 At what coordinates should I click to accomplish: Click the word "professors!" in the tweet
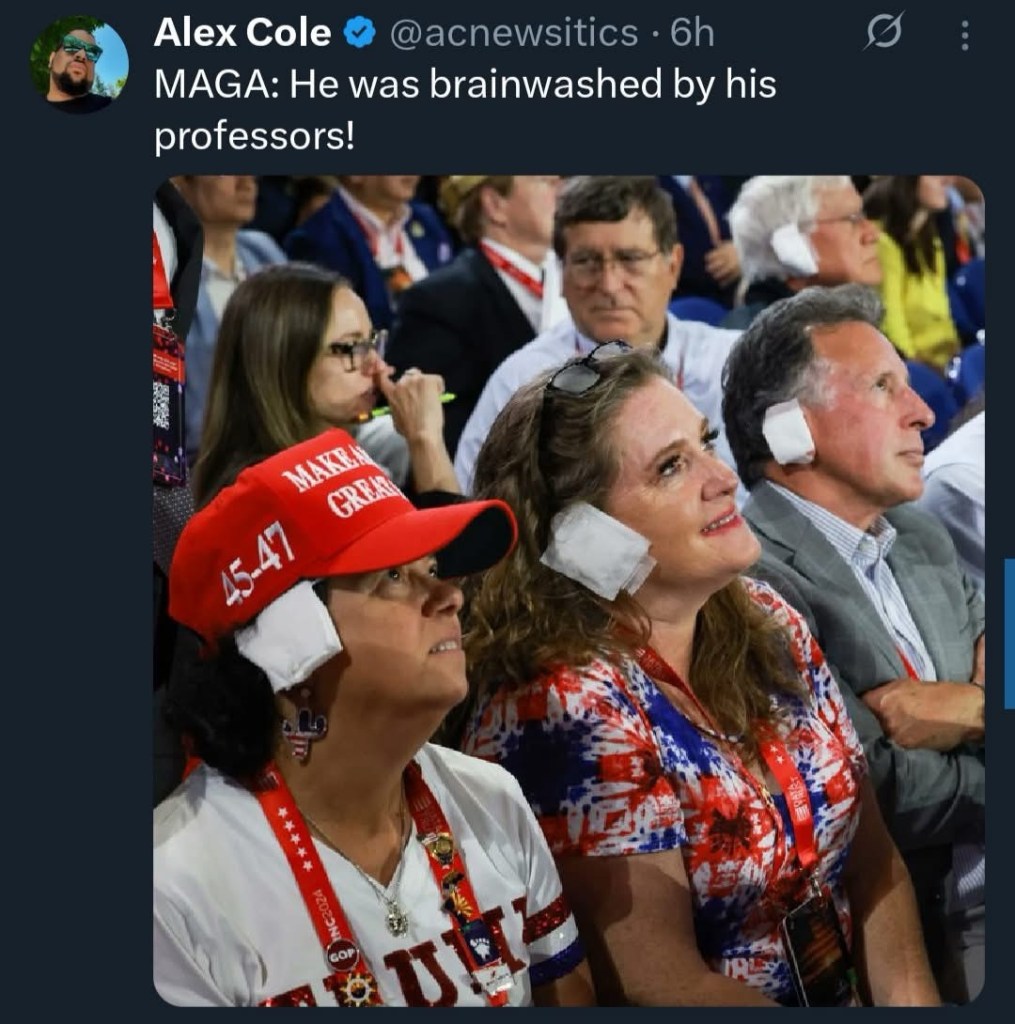[x=254, y=137]
